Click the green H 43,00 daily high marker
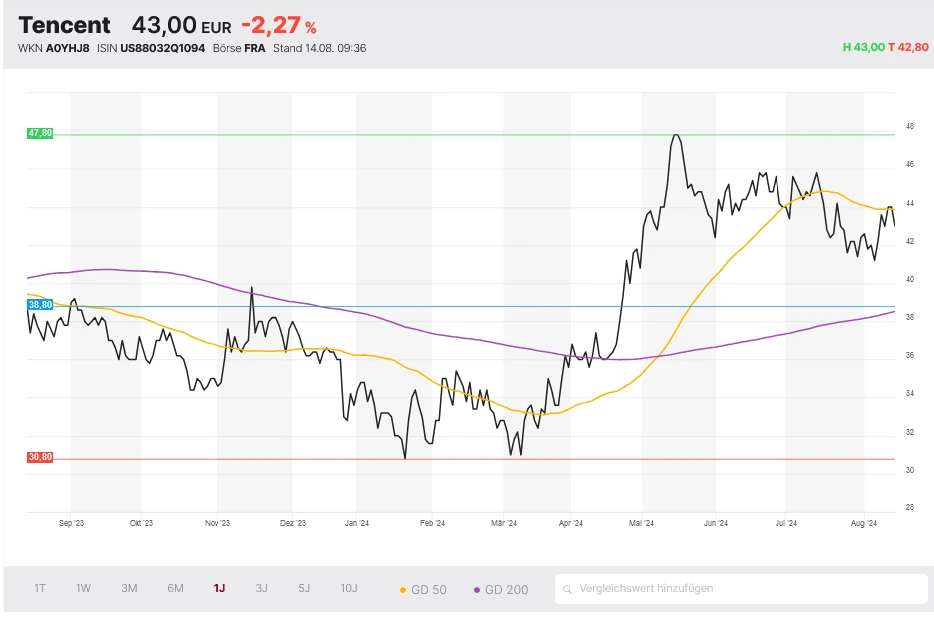 point(862,46)
